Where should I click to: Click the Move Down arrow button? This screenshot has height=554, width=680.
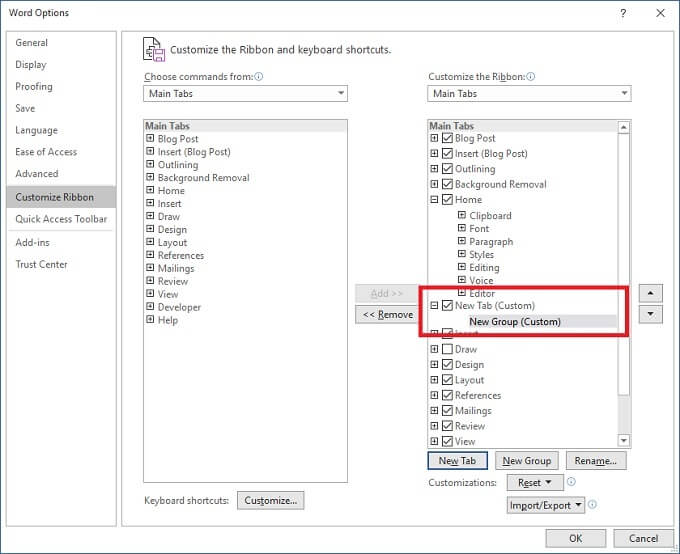(650, 314)
